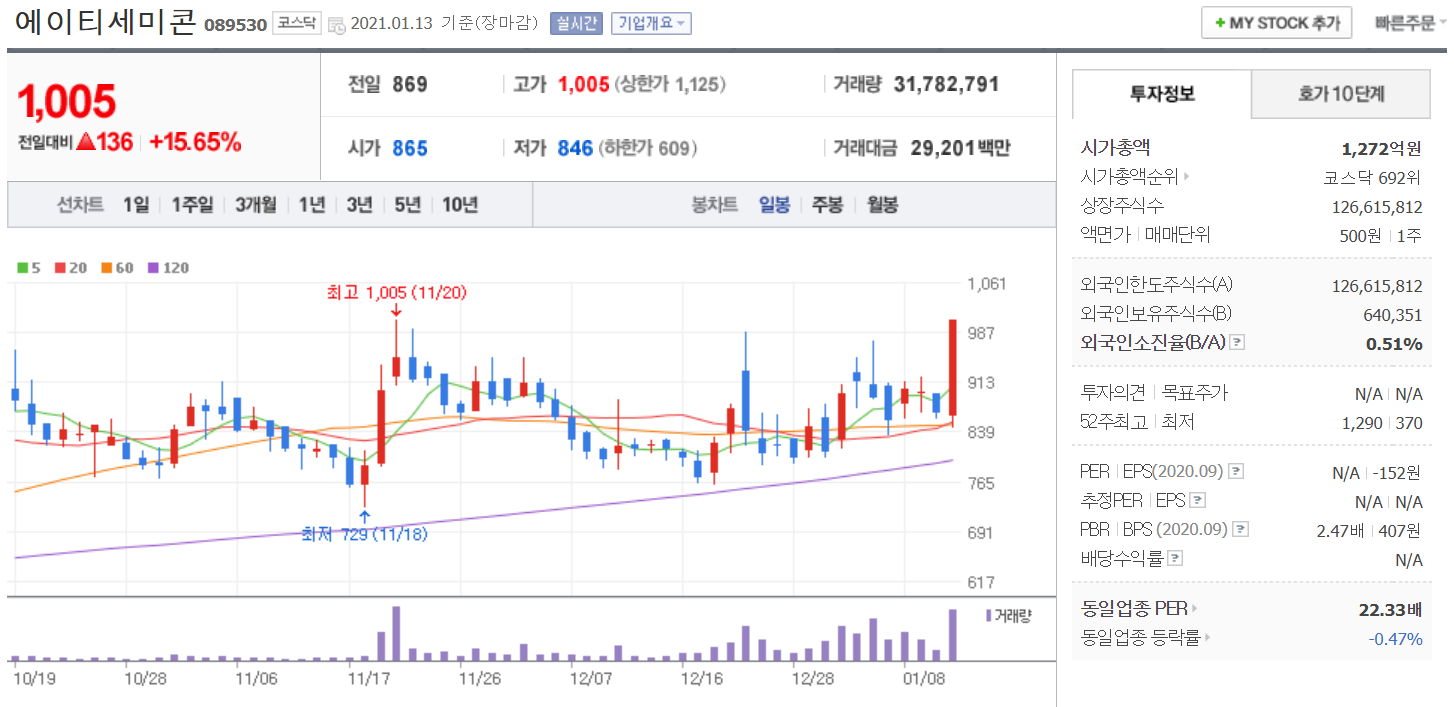Switch to the 호가10단계 tab
The image size is (1454, 707).
(1341, 94)
